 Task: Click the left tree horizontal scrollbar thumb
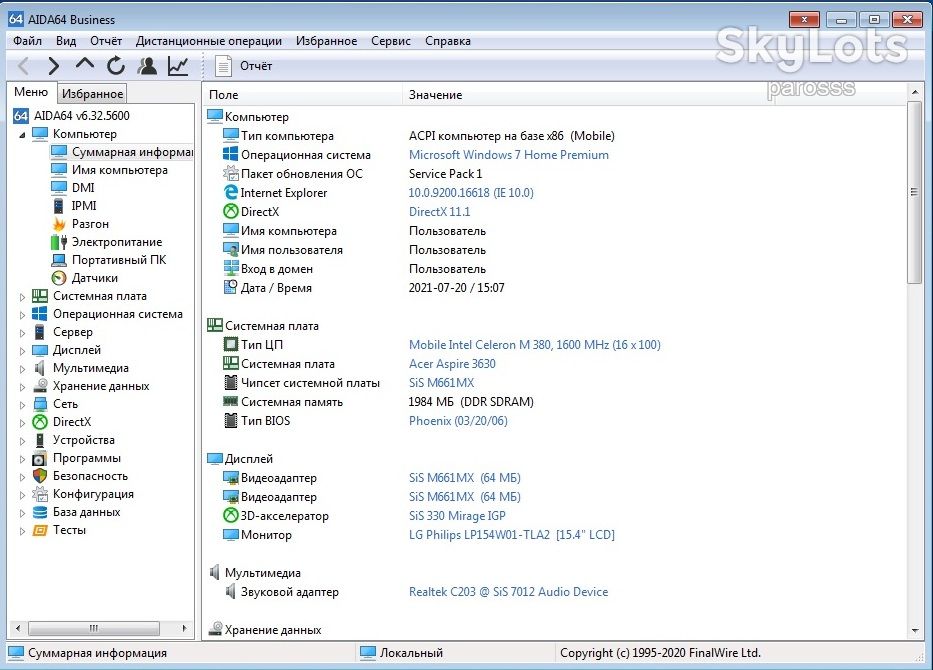(93, 628)
